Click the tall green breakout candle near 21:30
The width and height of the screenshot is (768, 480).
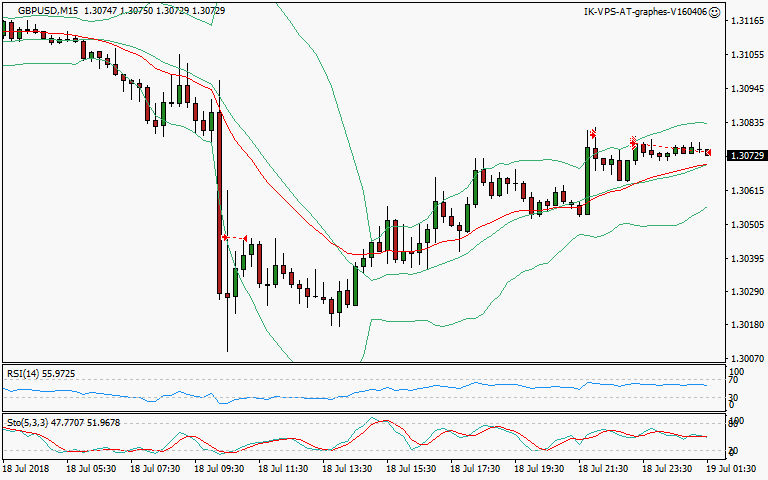tap(587, 180)
